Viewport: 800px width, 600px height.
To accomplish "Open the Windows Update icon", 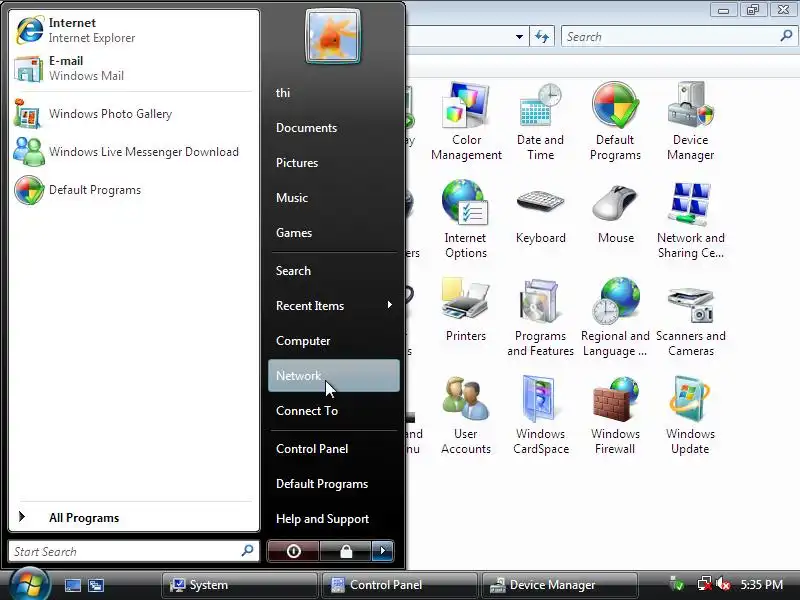I will pos(690,415).
